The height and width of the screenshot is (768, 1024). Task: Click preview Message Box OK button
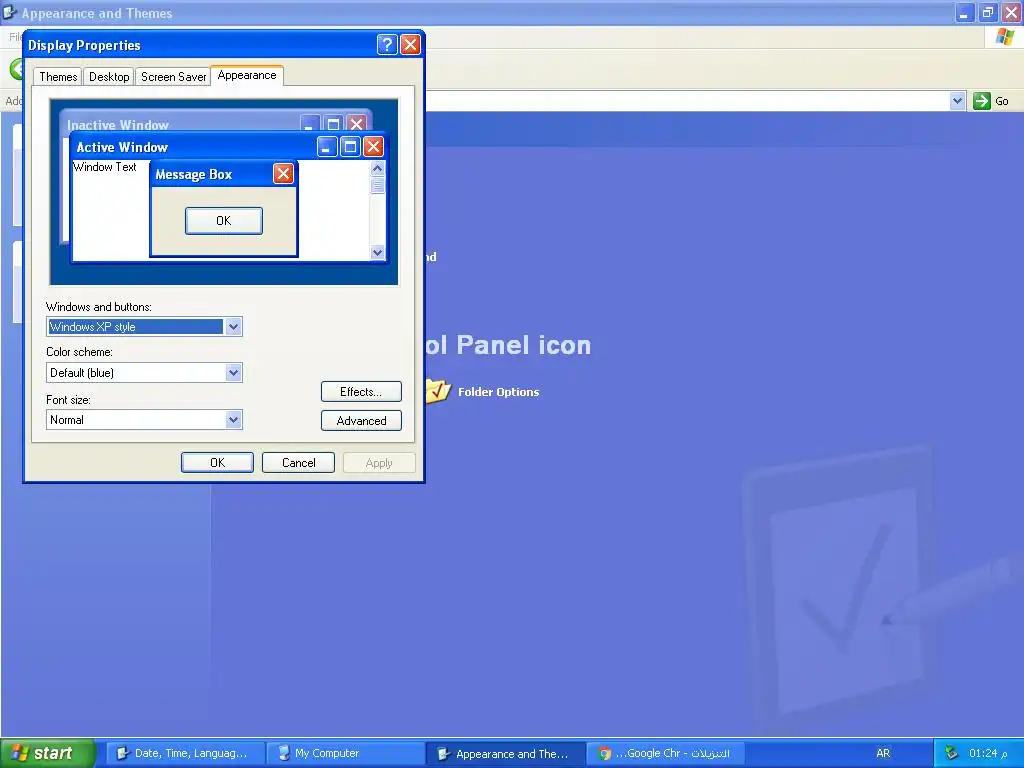pos(224,221)
